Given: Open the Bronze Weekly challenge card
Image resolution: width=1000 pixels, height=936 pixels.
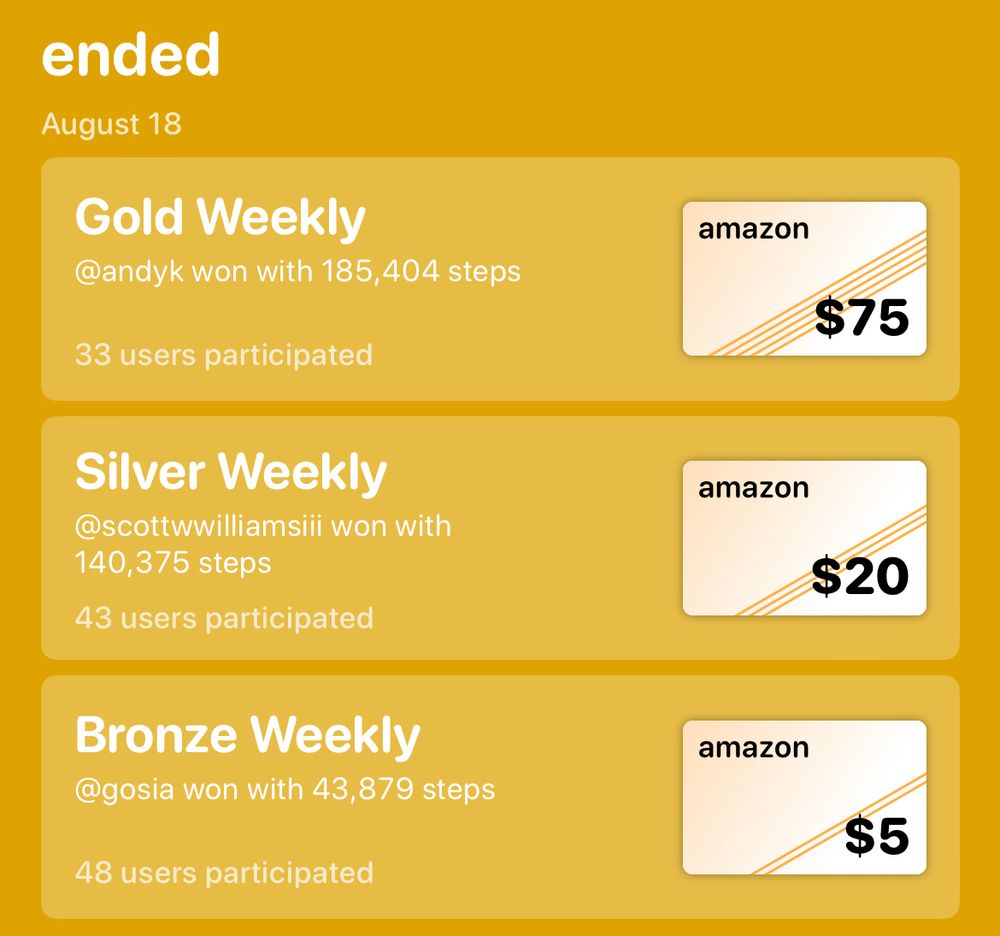Looking at the screenshot, I should pos(500,797).
